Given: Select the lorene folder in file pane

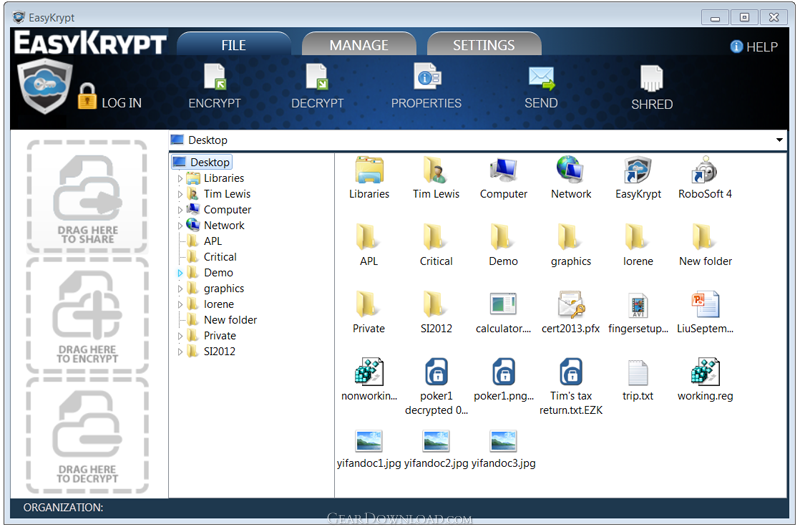Looking at the screenshot, I should pyautogui.click(x=637, y=237).
